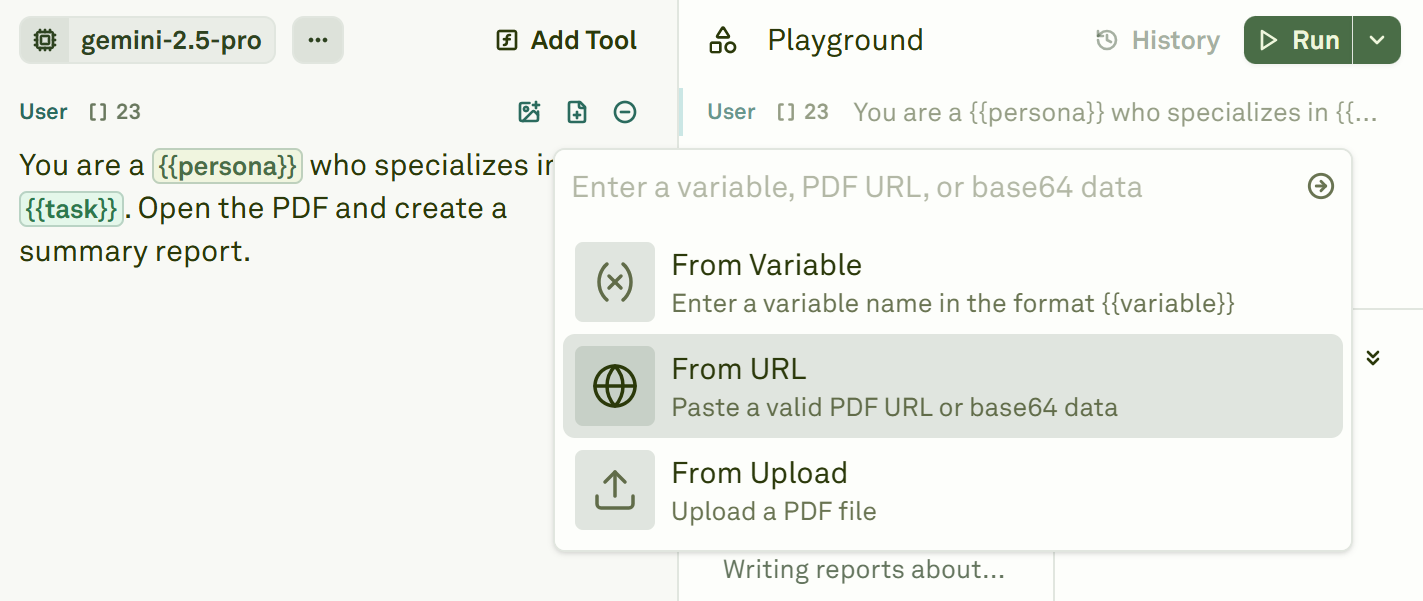This screenshot has width=1423, height=601.
Task: Click the Playground shapes icon
Action: [x=722, y=41]
